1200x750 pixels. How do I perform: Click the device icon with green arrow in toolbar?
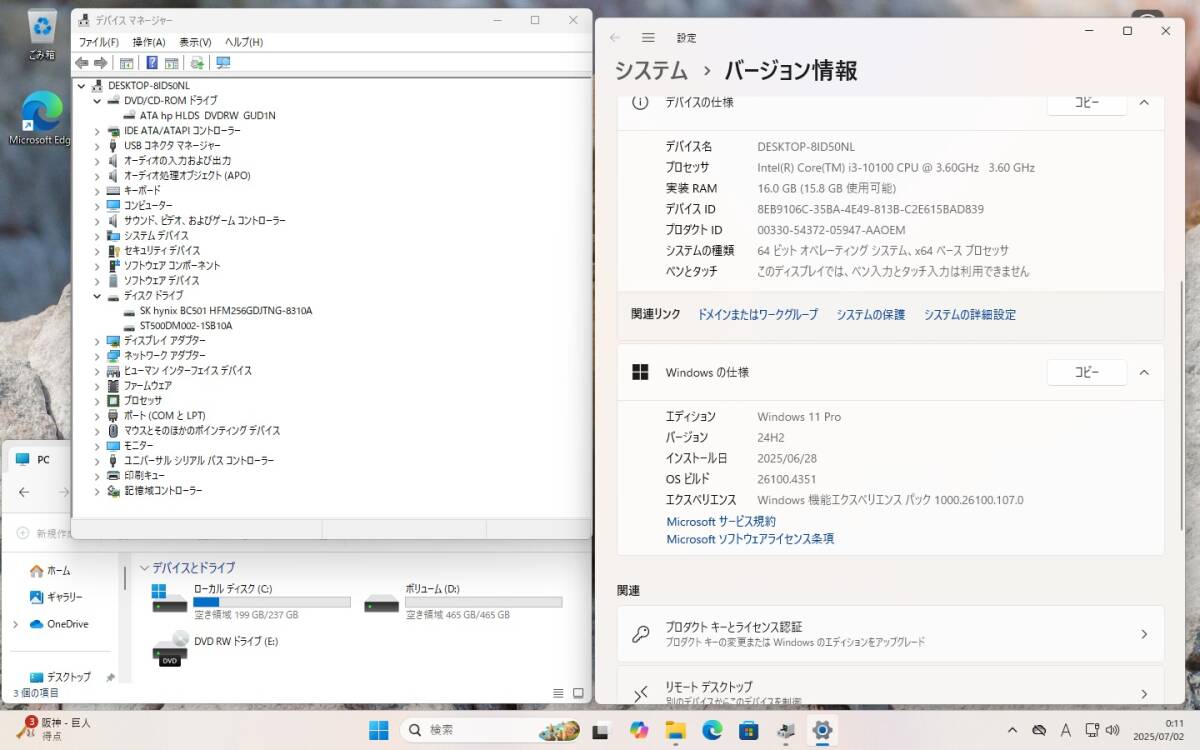(197, 63)
